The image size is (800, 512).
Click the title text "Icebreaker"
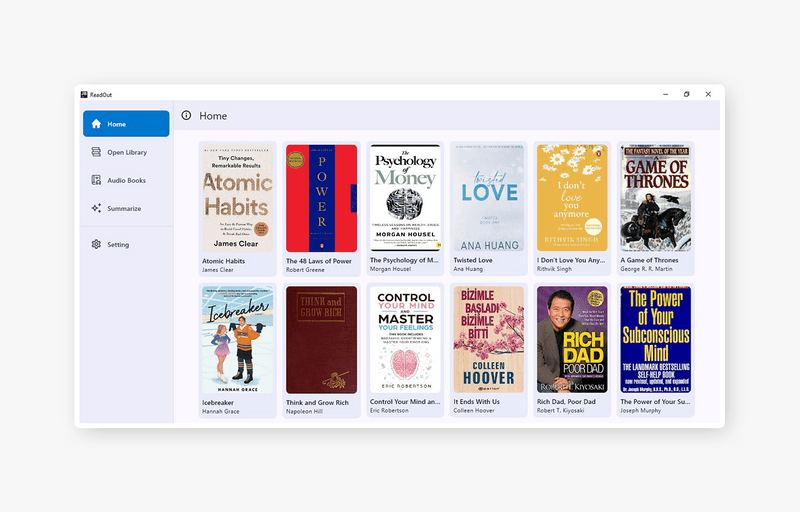218,402
